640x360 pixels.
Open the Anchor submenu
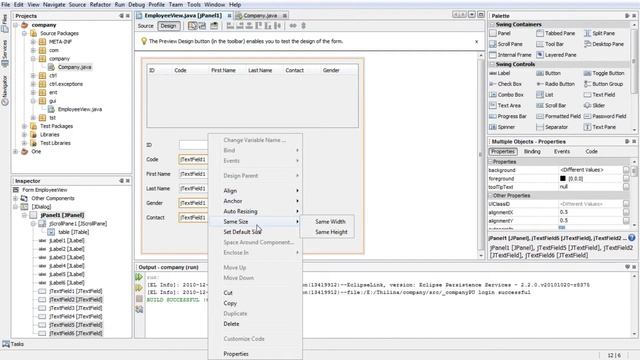coord(233,201)
